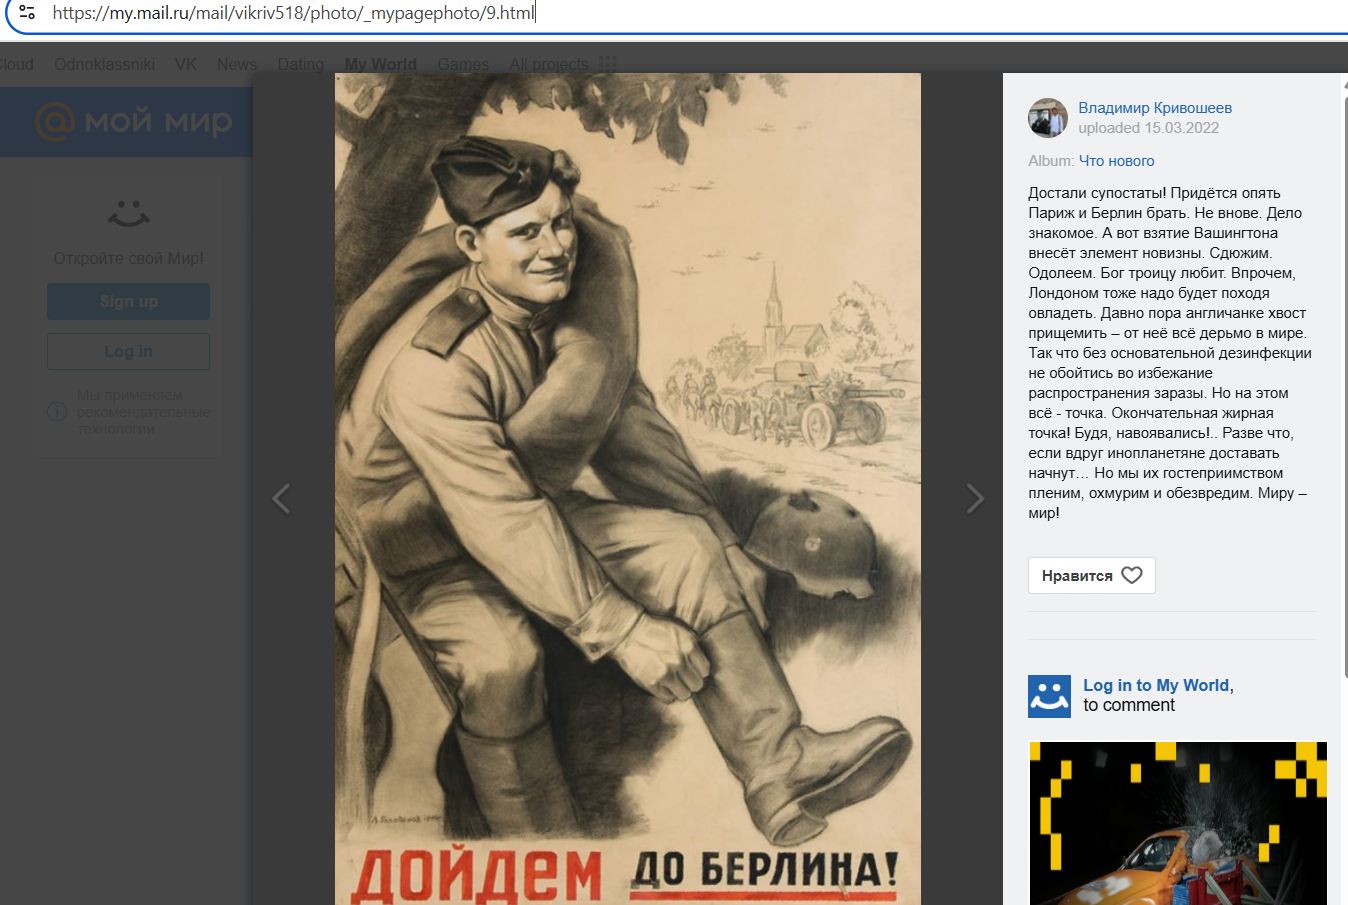The image size is (1348, 905).
Task: Expand the All projects menu
Action: click(549, 64)
